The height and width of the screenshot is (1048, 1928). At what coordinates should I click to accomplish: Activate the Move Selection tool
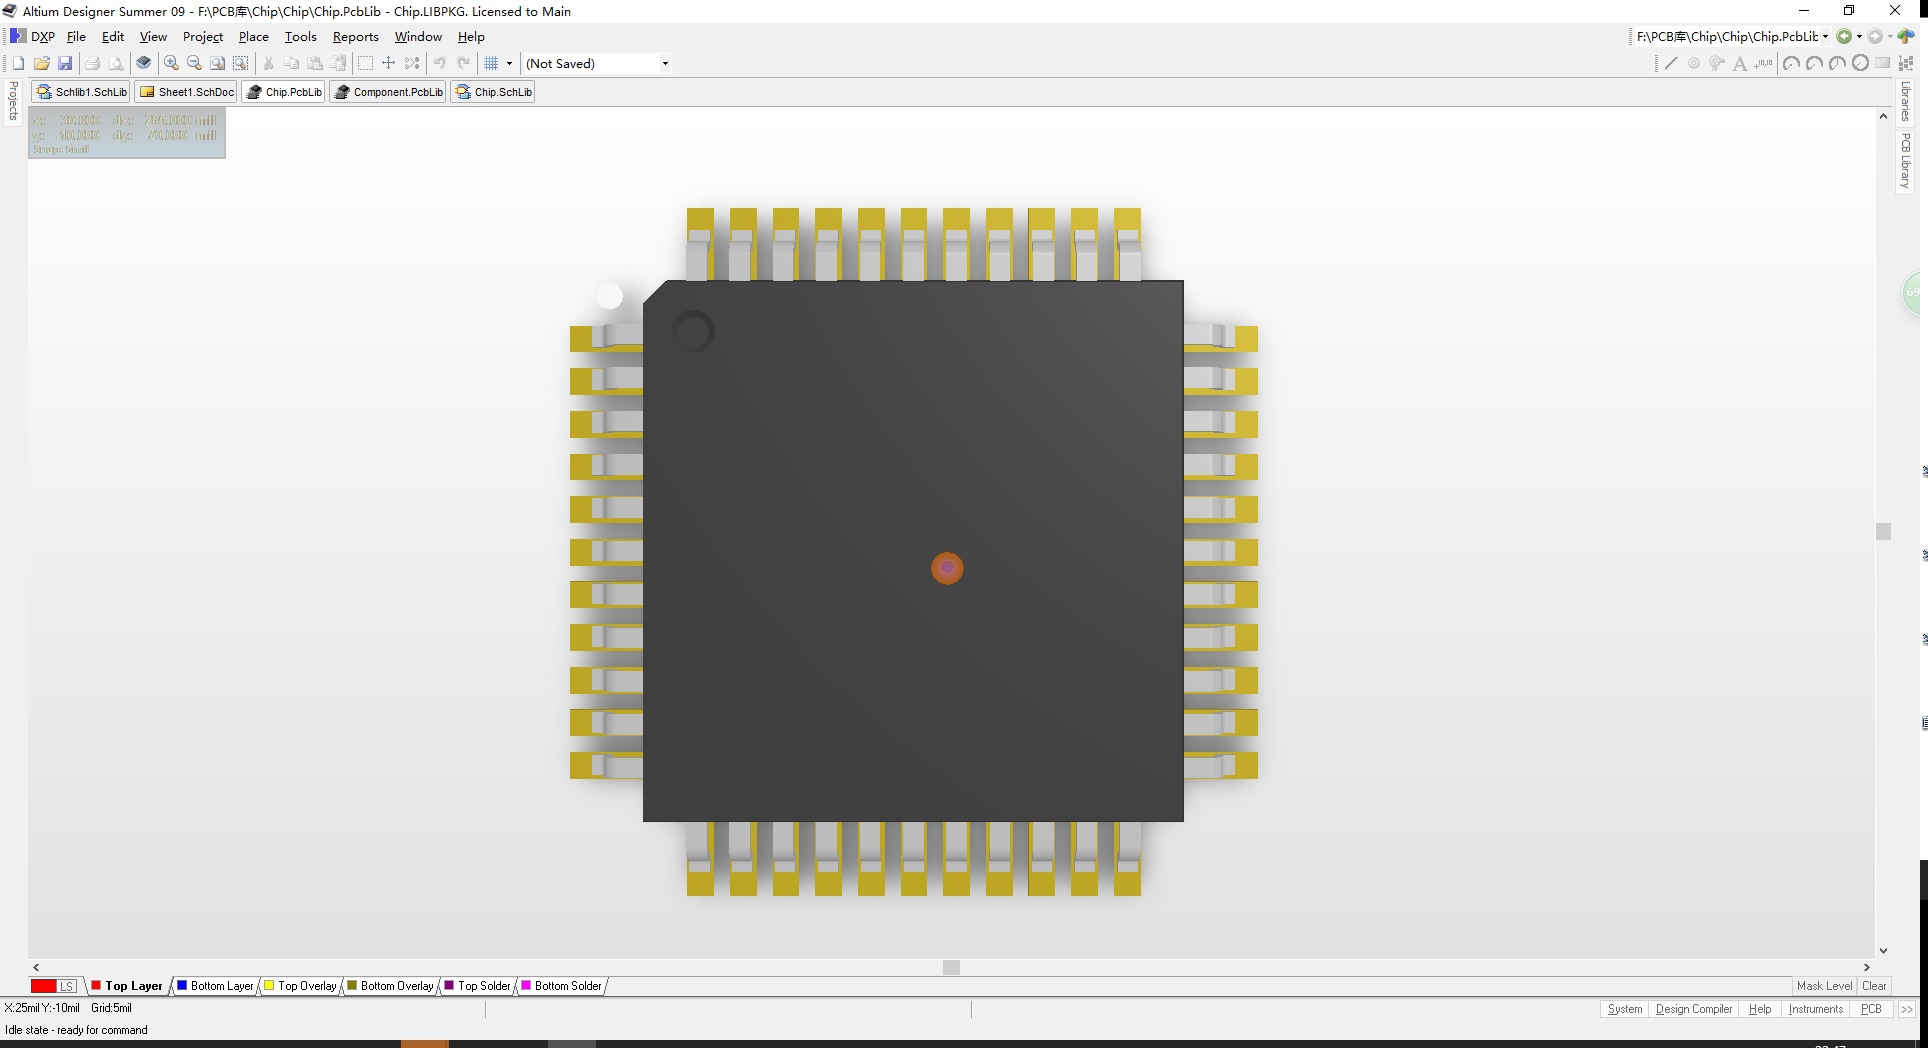389,63
